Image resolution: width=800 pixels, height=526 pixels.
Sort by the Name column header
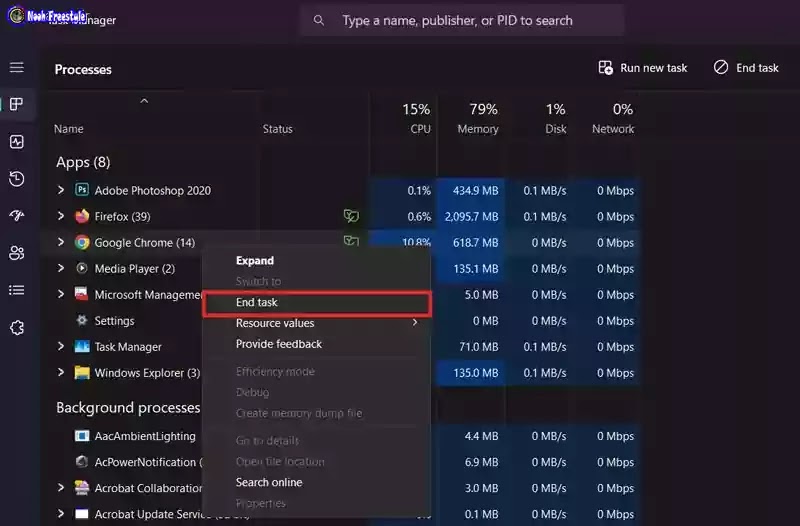pyautogui.click(x=69, y=129)
